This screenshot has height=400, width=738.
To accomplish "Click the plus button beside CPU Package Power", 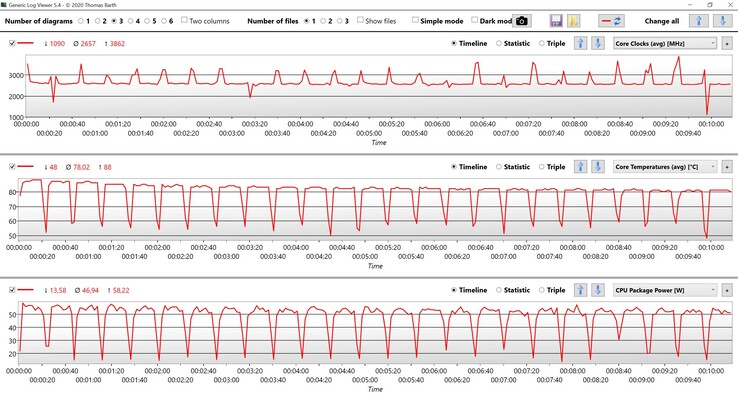I will click(727, 290).
